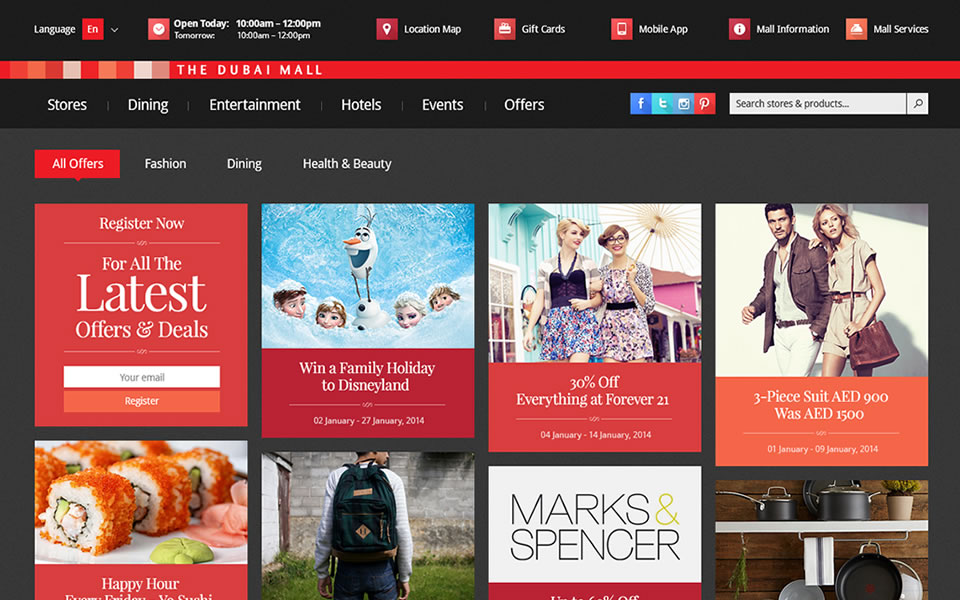This screenshot has width=960, height=600.
Task: Click the 02 January - 27 January, 2014 date
Action: (369, 421)
